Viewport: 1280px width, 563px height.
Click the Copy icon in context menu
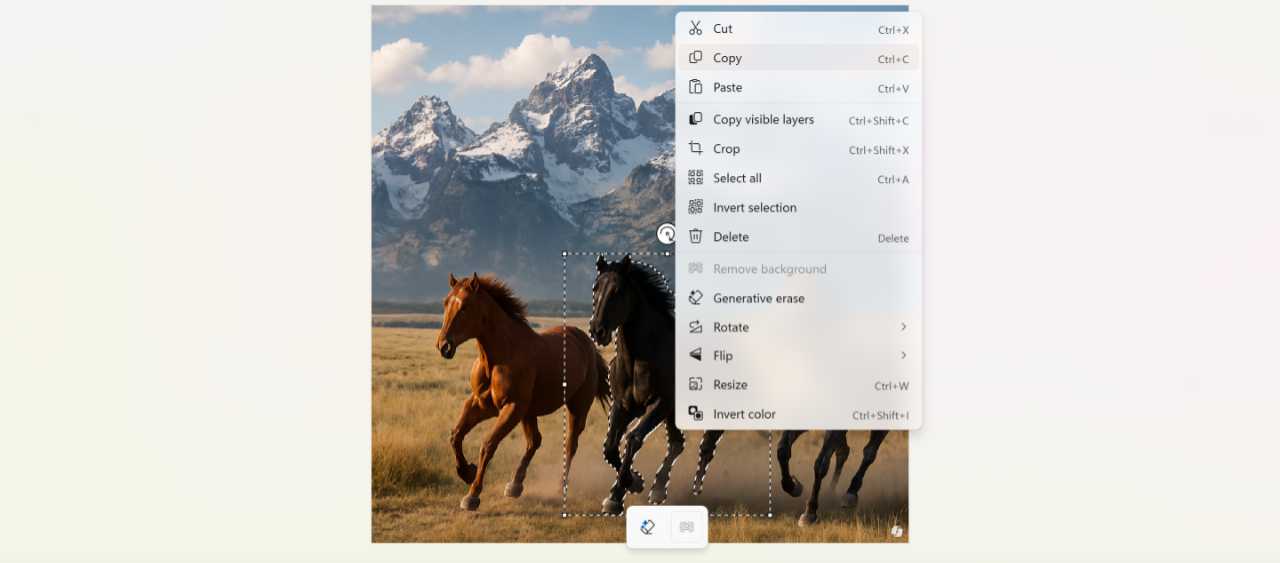click(x=695, y=58)
